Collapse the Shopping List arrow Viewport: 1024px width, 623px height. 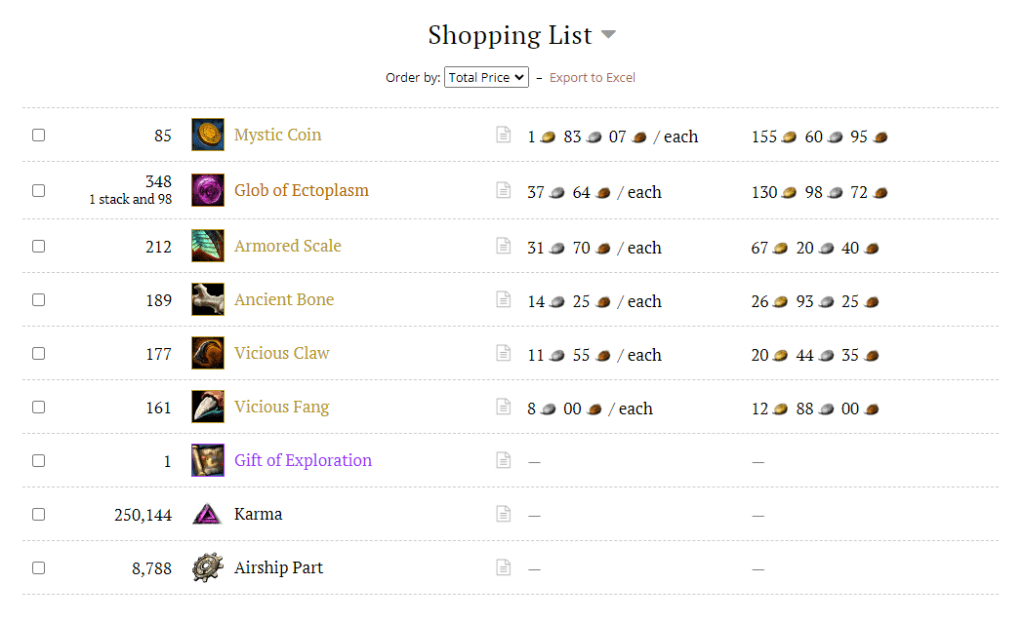608,36
